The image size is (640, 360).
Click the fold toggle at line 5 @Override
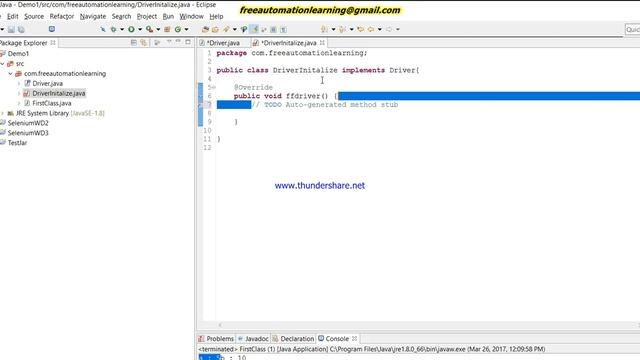pos(213,87)
